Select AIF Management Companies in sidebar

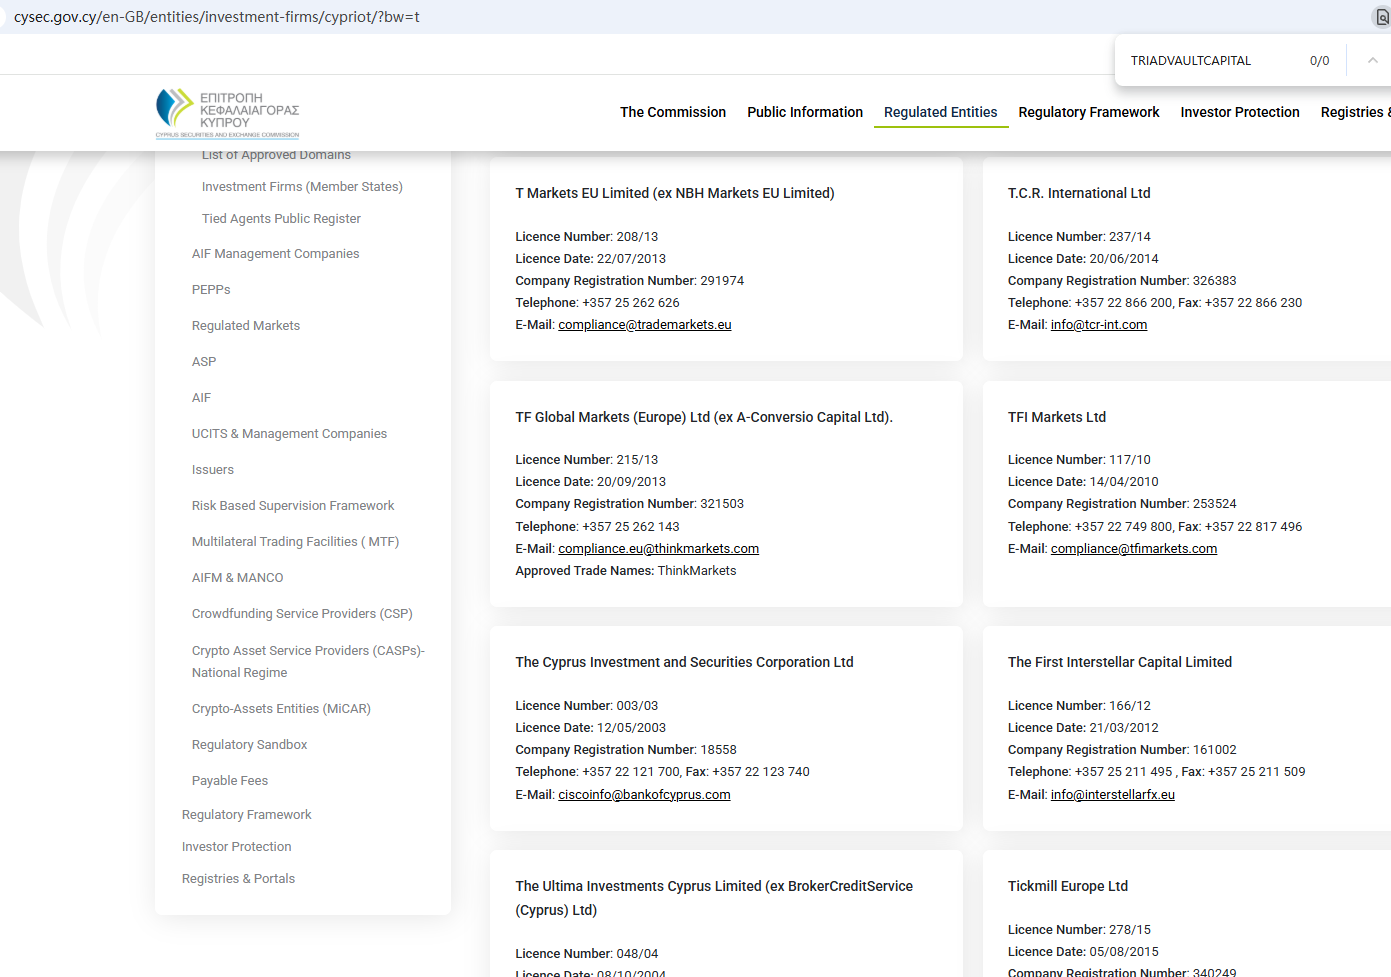coord(275,254)
